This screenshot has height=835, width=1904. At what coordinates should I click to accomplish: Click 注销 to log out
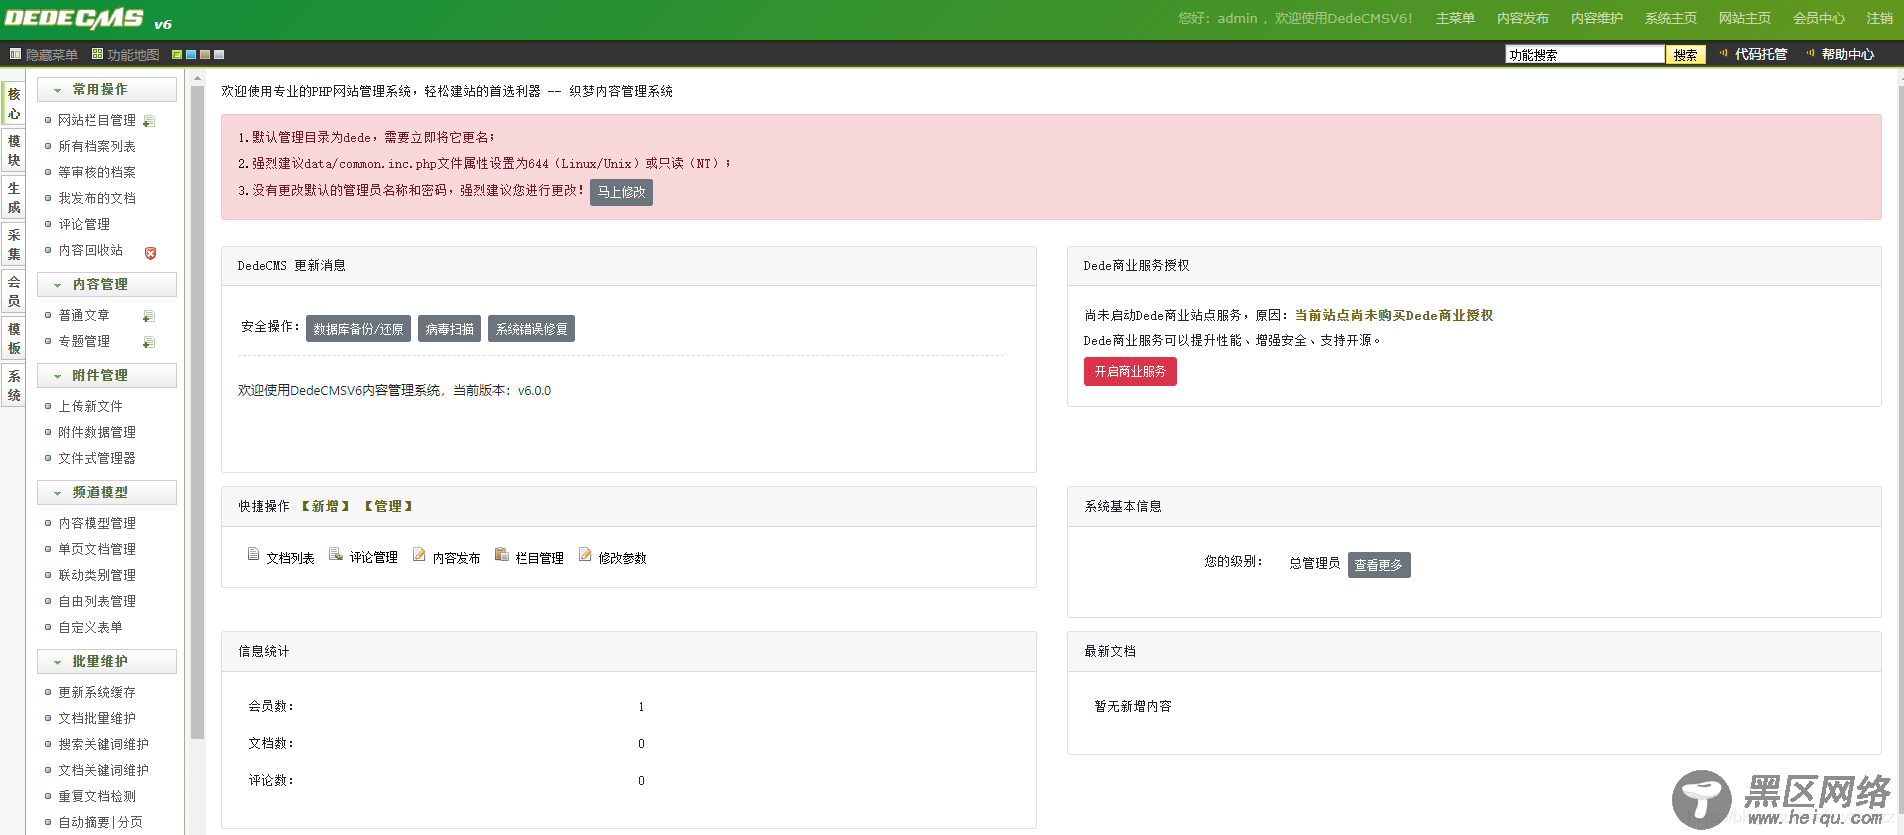pos(1879,18)
